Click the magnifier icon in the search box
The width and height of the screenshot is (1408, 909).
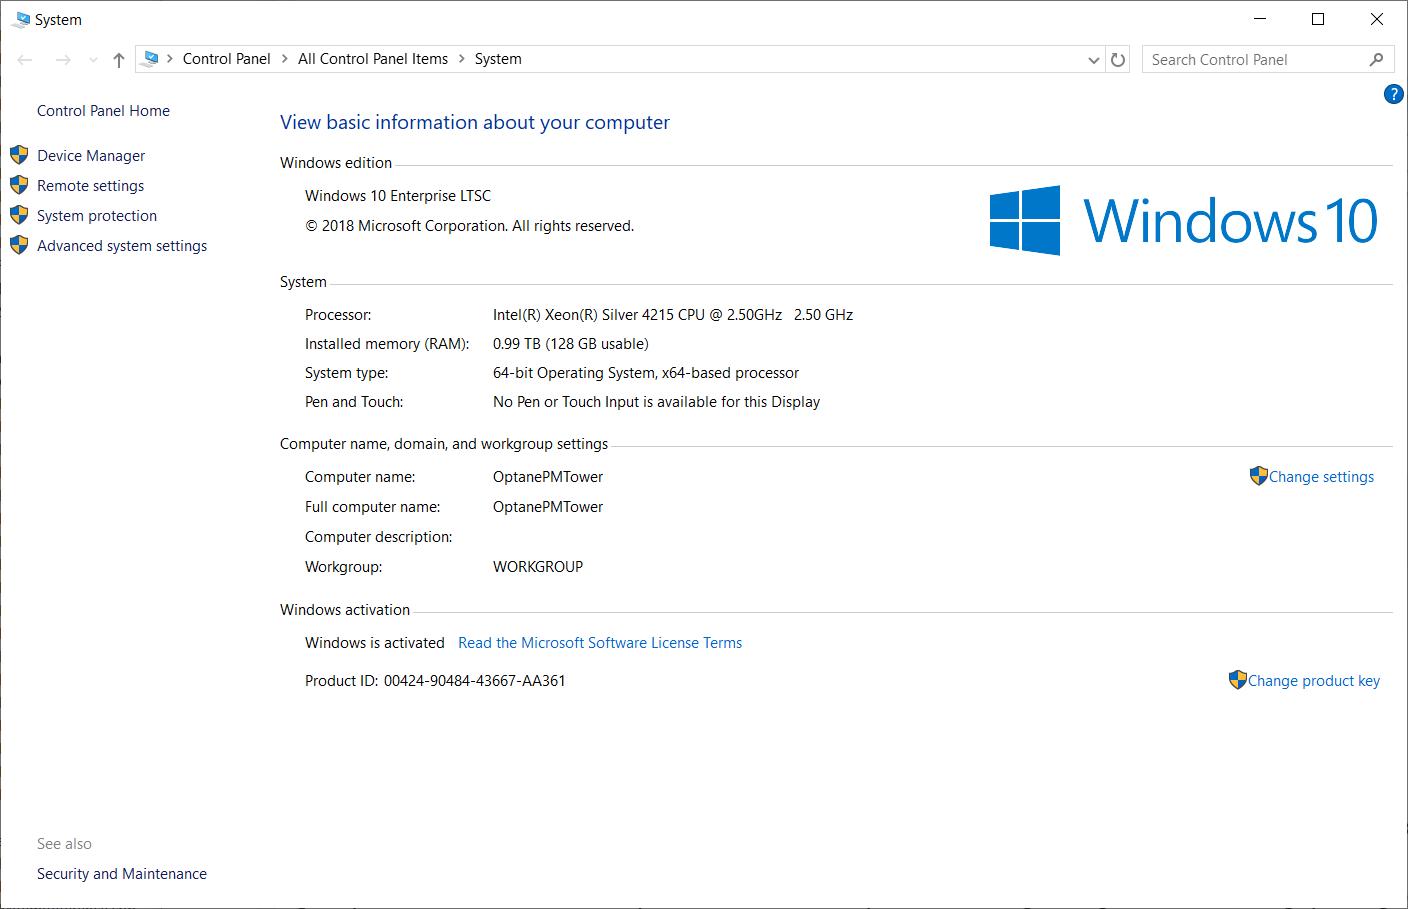(x=1376, y=60)
